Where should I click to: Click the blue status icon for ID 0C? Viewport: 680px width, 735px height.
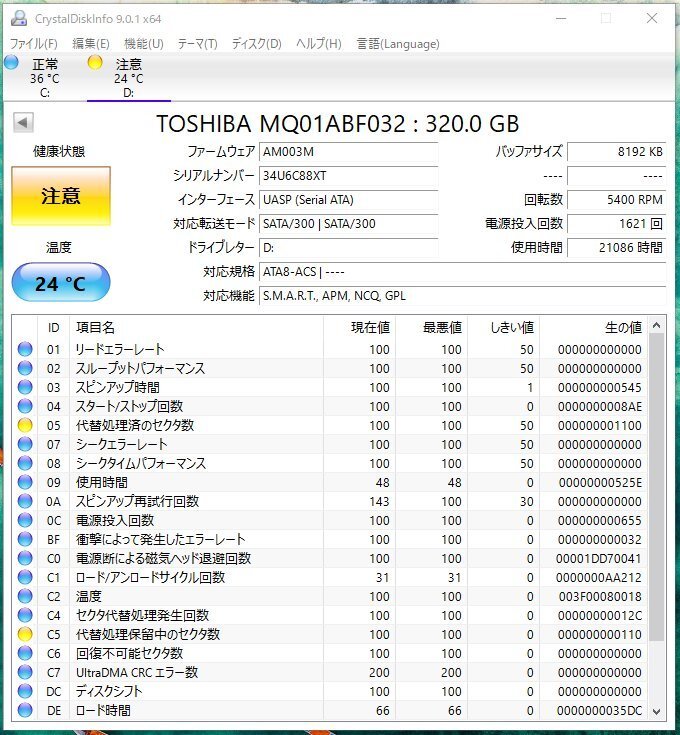point(25,520)
